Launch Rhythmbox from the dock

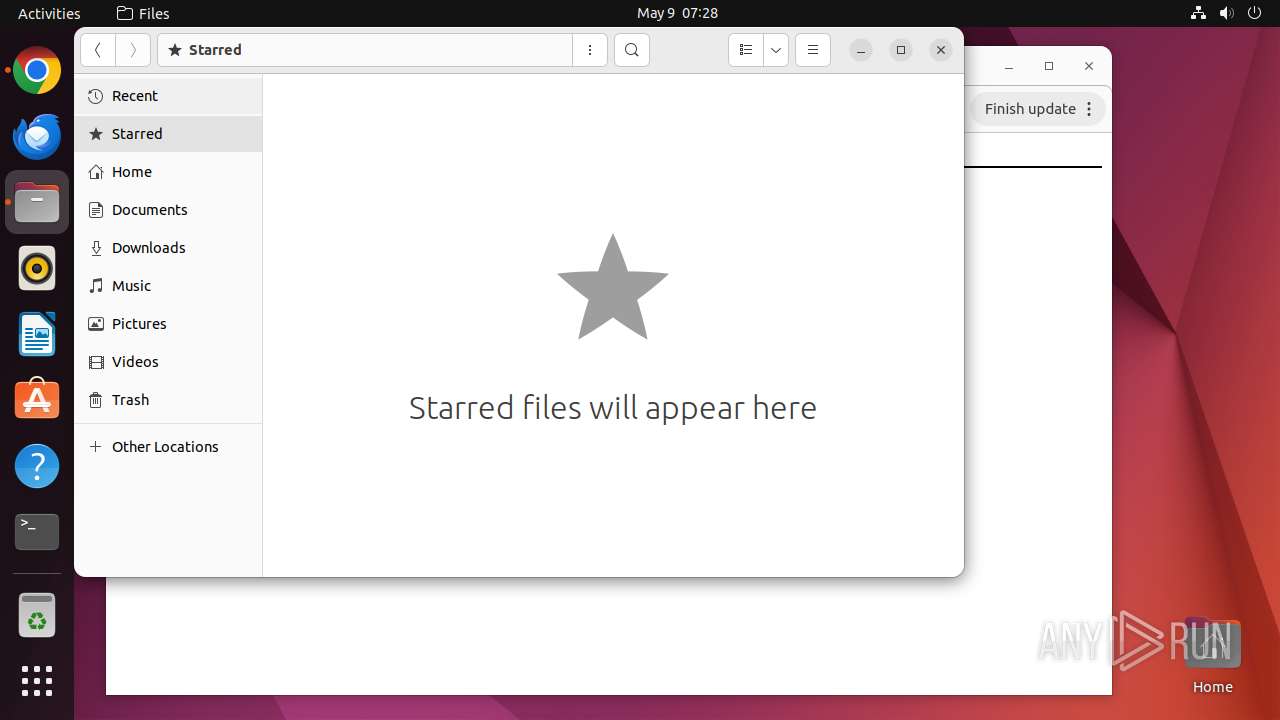click(37, 269)
